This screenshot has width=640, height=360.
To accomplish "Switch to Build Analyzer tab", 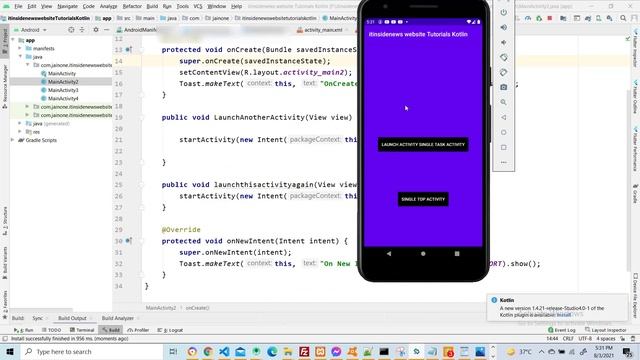I will click(x=118, y=318).
